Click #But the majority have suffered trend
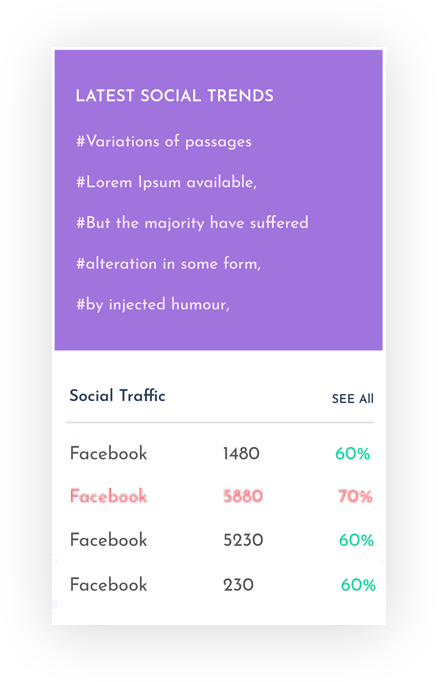This screenshot has height=682, width=438. (x=192, y=223)
